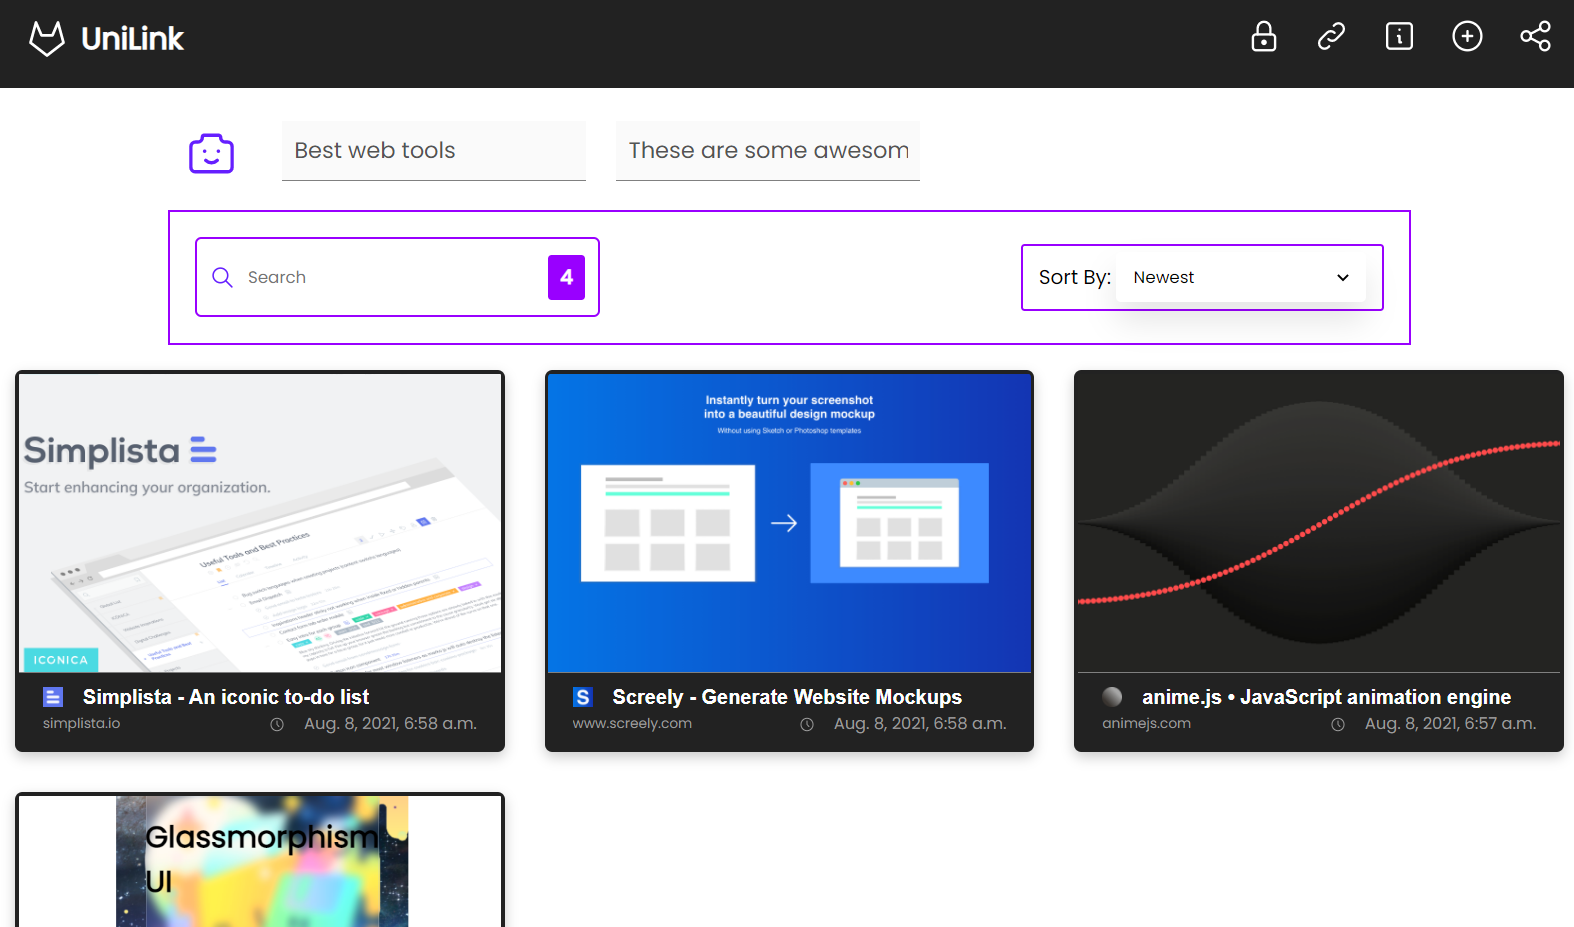1574x927 pixels.
Task: Click the Screely S favicon icon
Action: point(583,697)
